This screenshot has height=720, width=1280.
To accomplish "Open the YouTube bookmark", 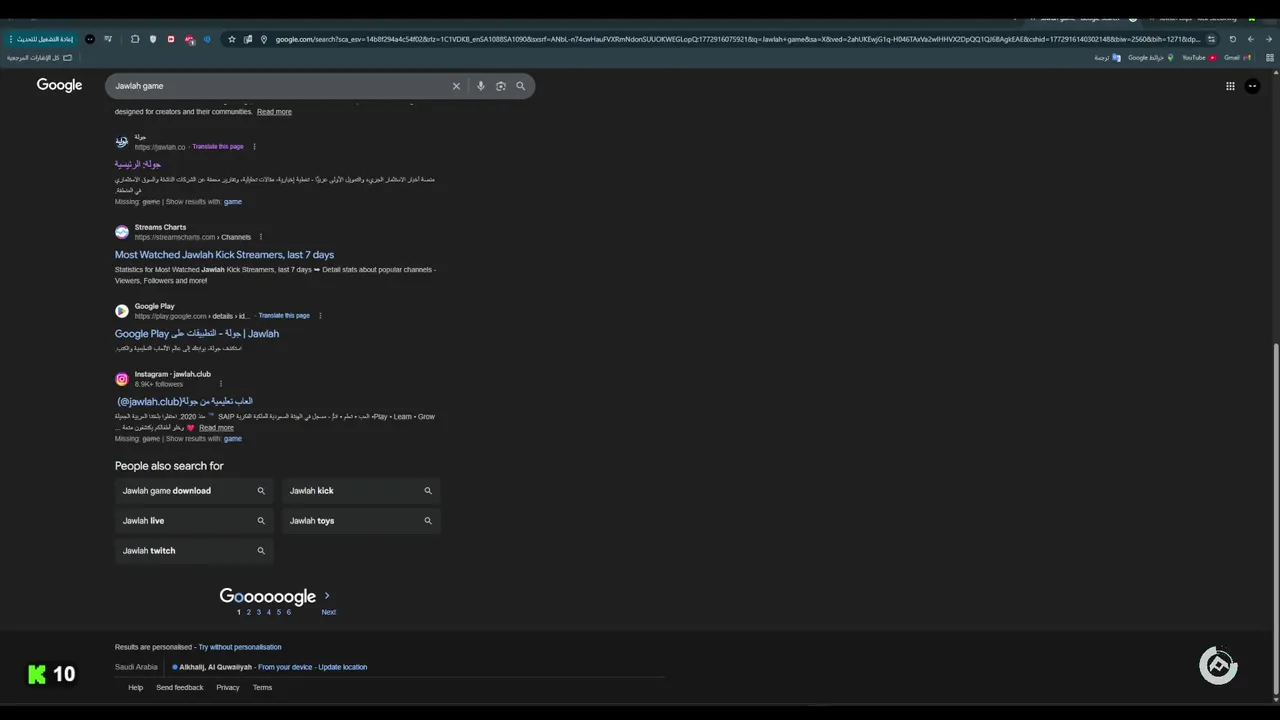I will coord(1199,58).
